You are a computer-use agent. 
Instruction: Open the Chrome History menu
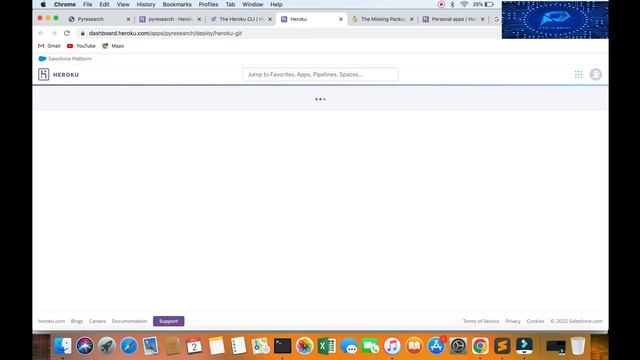click(x=146, y=4)
